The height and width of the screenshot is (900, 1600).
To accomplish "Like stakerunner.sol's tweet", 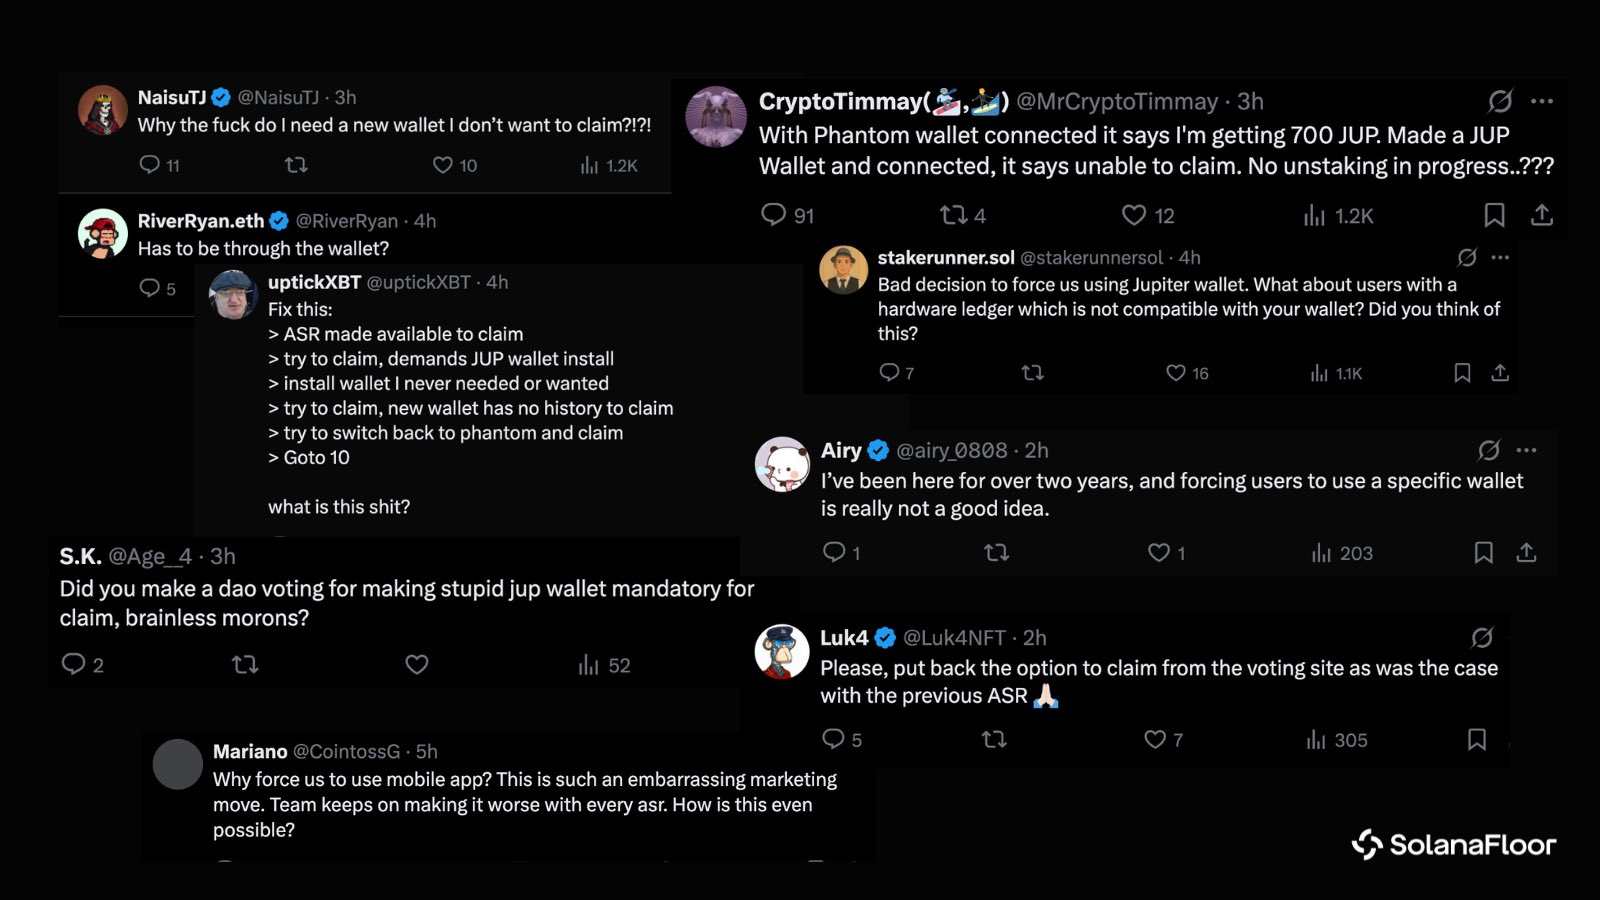I will click(1176, 373).
